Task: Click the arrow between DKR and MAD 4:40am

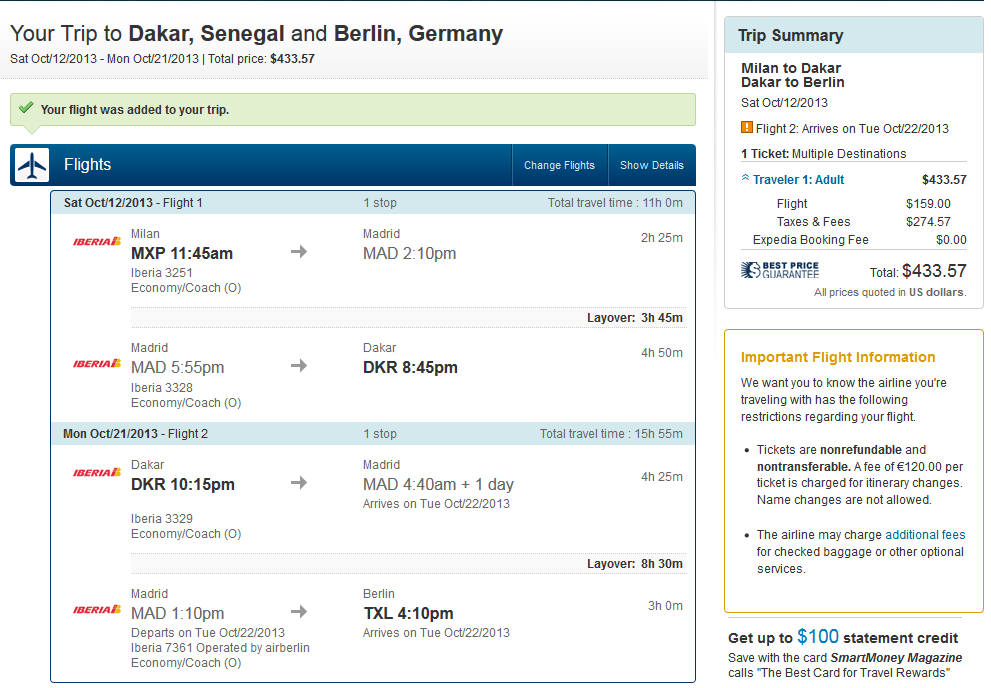Action: tap(299, 483)
